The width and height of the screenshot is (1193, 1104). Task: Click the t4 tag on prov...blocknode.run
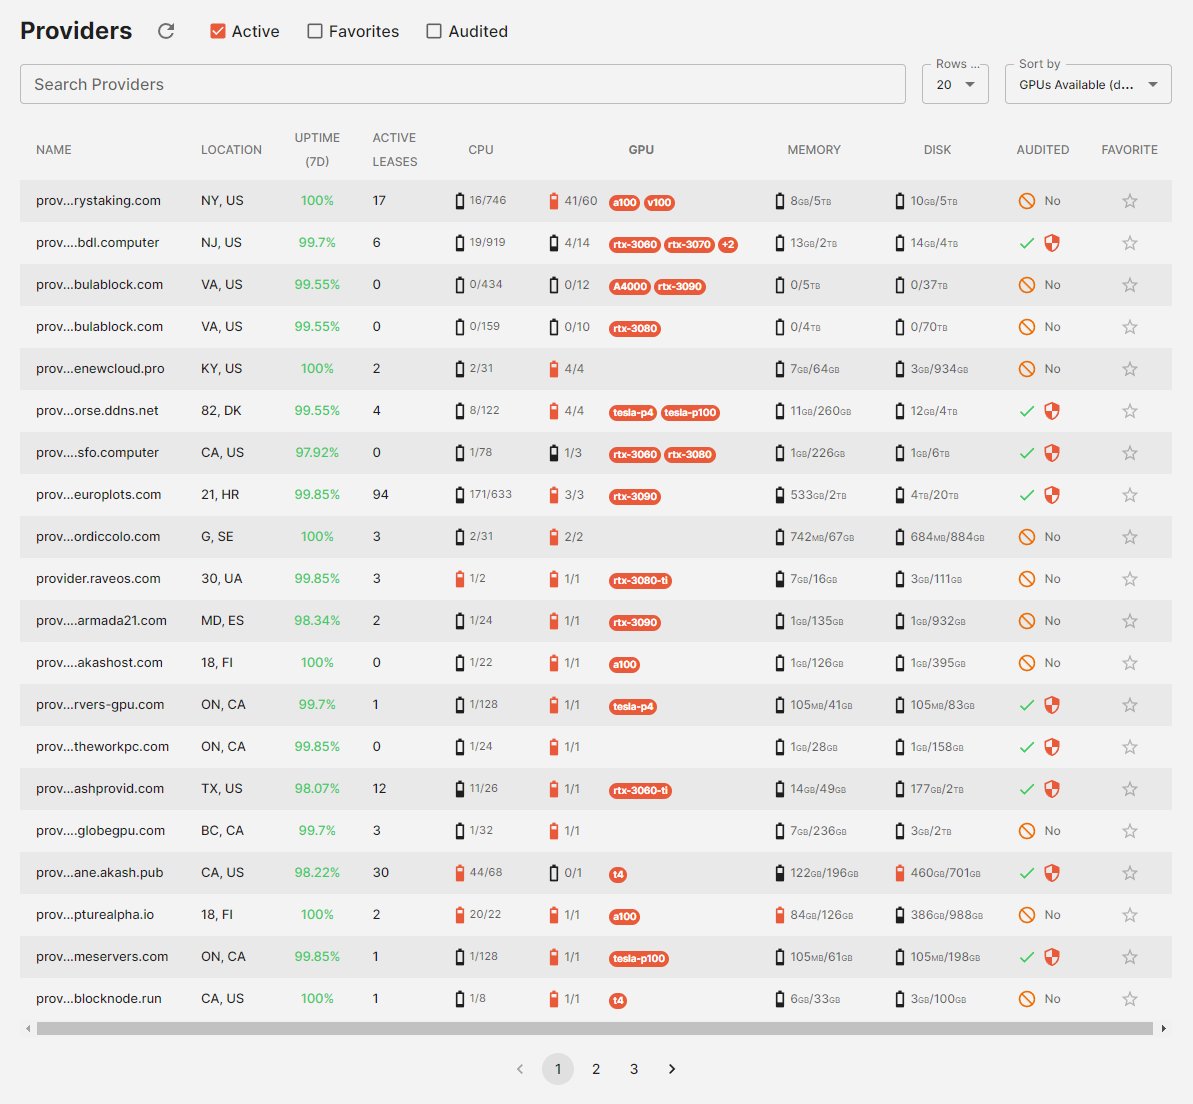coord(618,1001)
